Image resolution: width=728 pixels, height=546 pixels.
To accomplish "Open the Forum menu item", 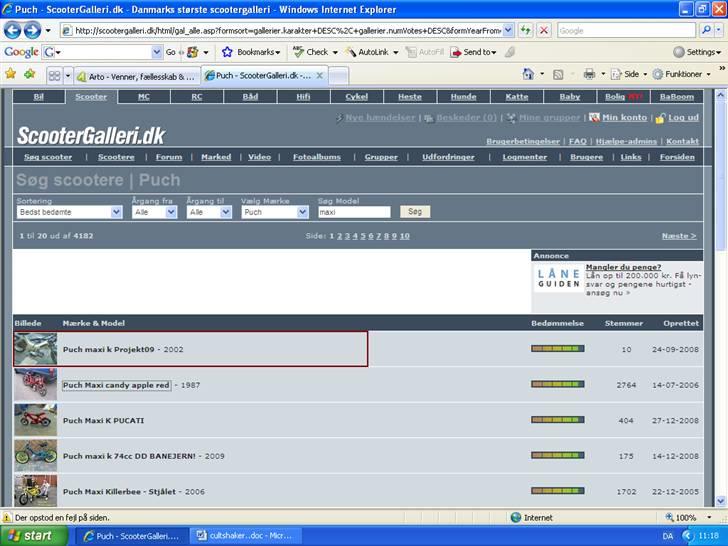I will point(169,157).
